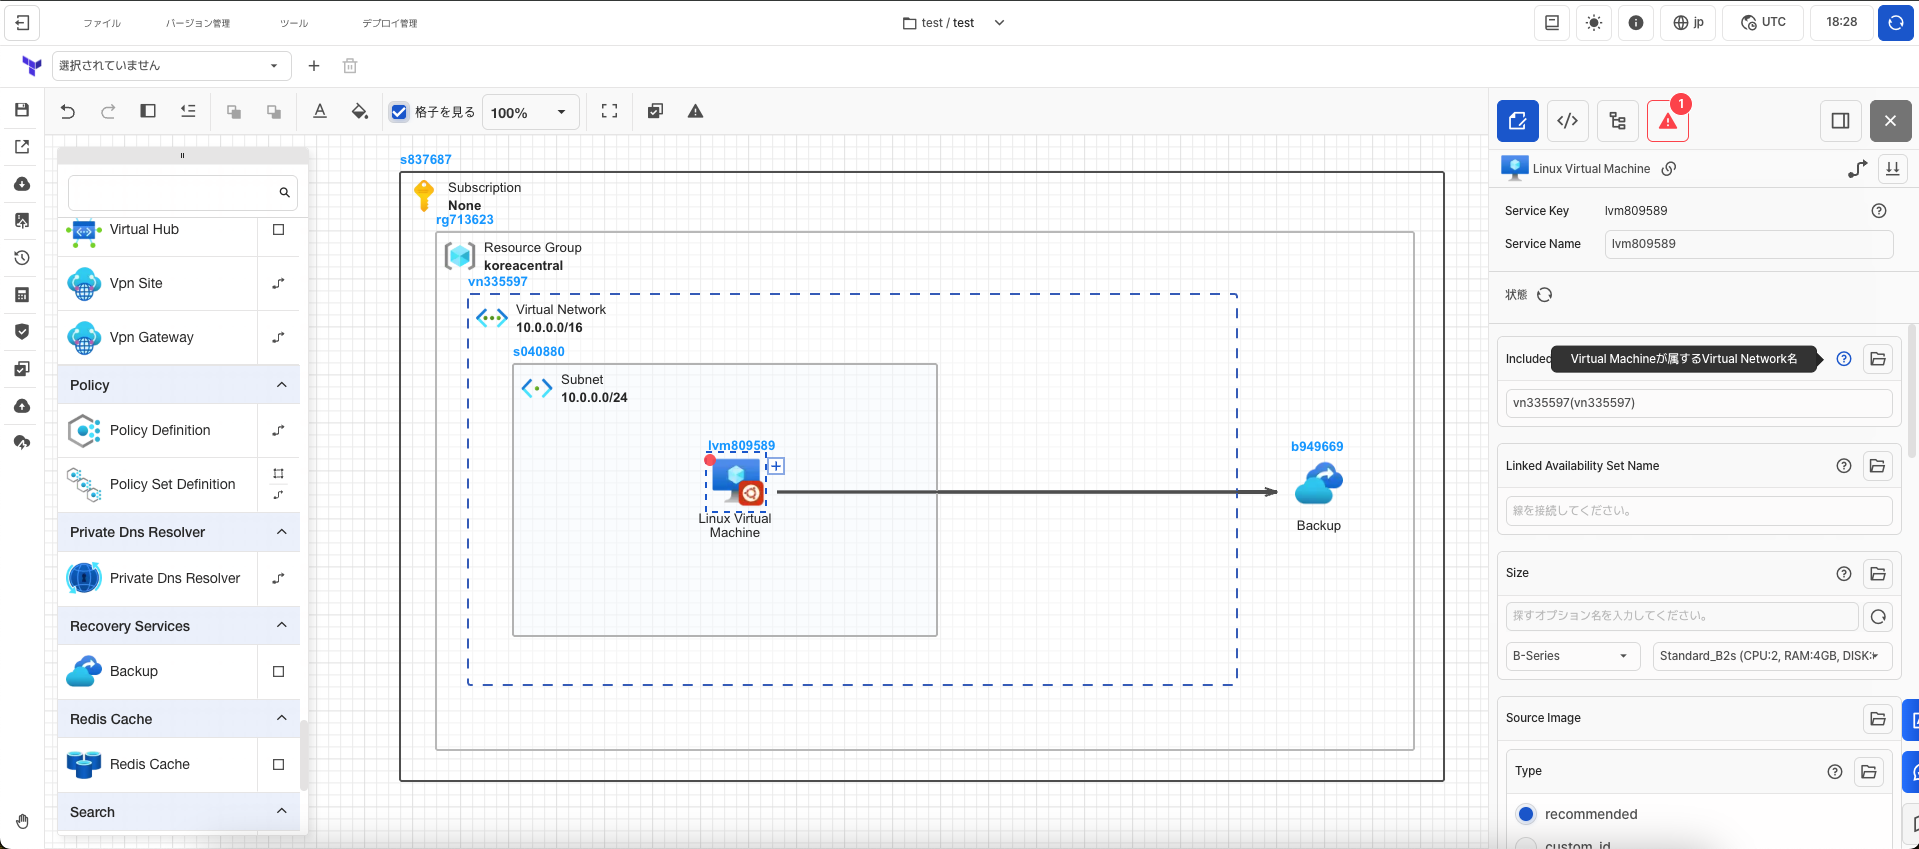Open the zoom 100% dropdown
This screenshot has width=1919, height=849.
(x=529, y=113)
